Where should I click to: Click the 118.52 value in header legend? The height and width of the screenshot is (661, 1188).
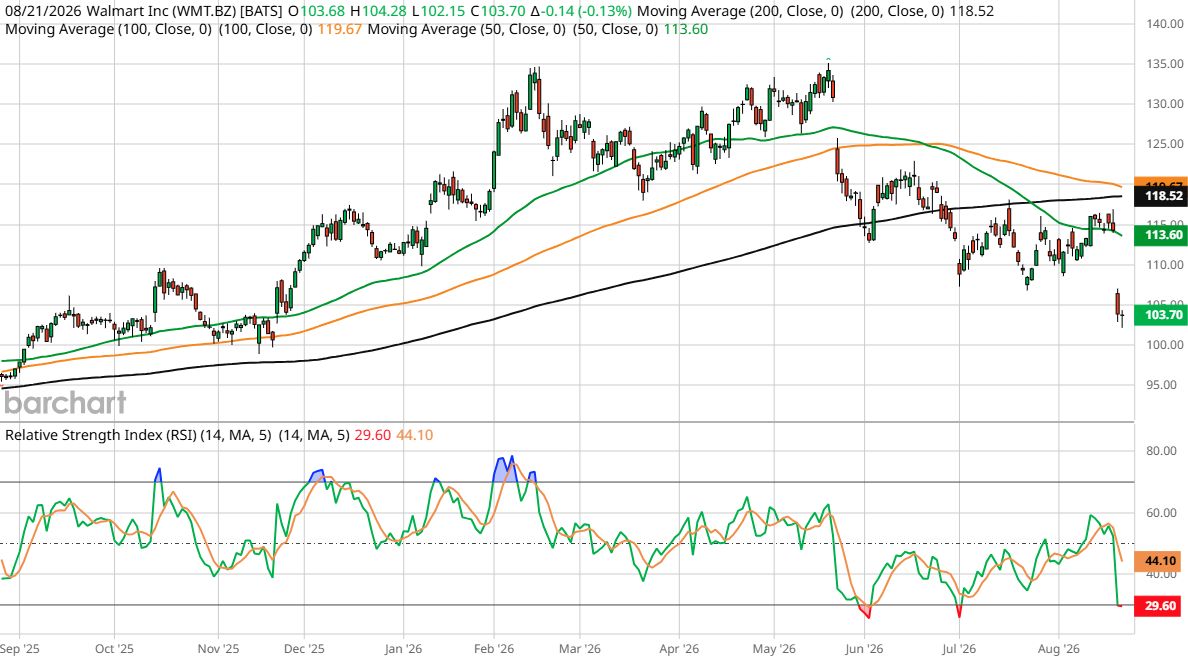click(x=971, y=11)
